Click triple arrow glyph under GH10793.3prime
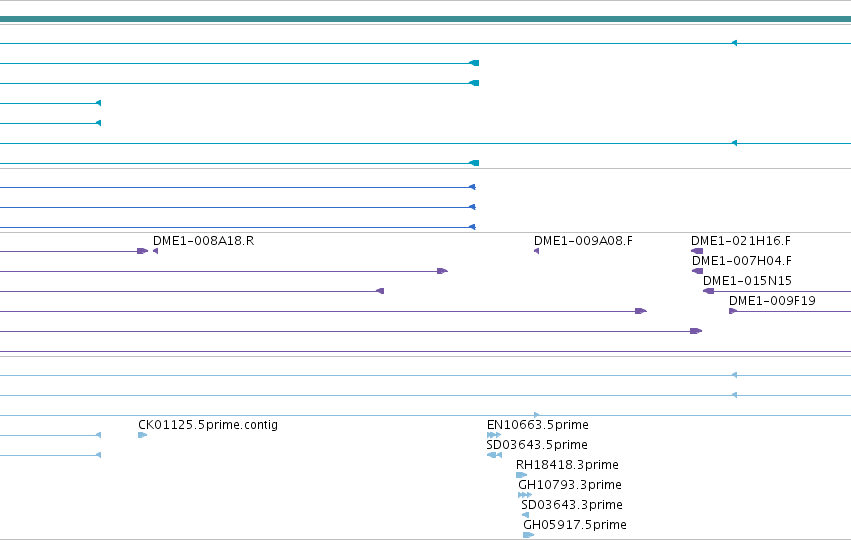851x540 pixels. pyautogui.click(x=525, y=495)
